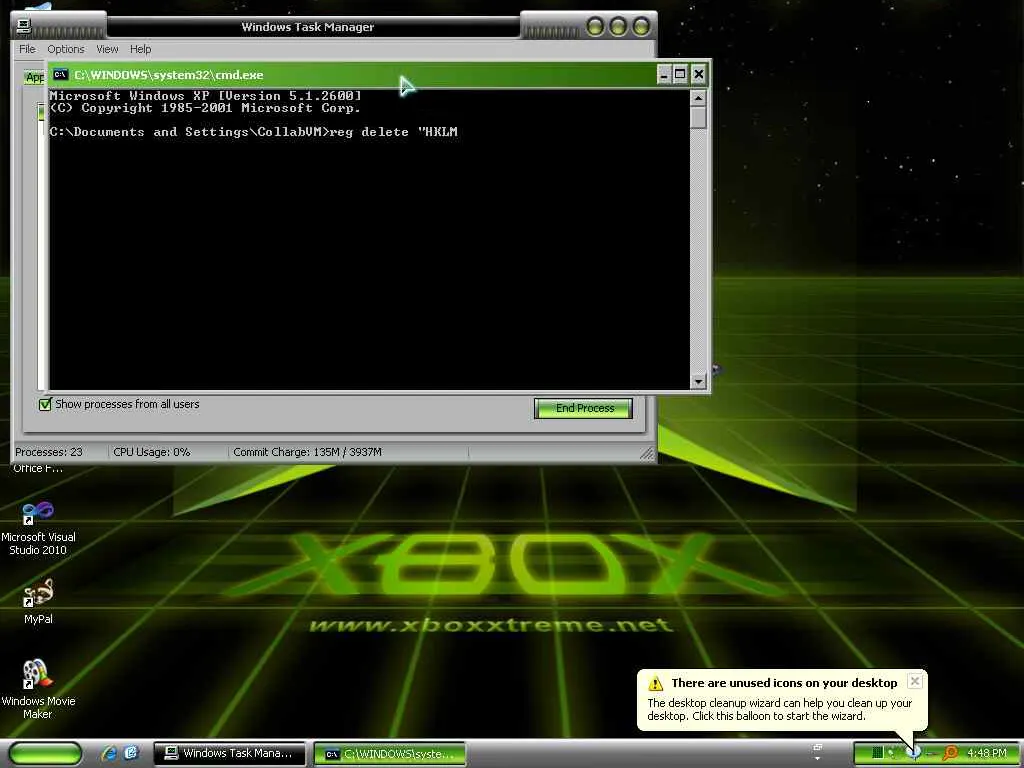The image size is (1024, 768).
Task: Click the cmd scrollbar down arrow
Action: click(698, 381)
